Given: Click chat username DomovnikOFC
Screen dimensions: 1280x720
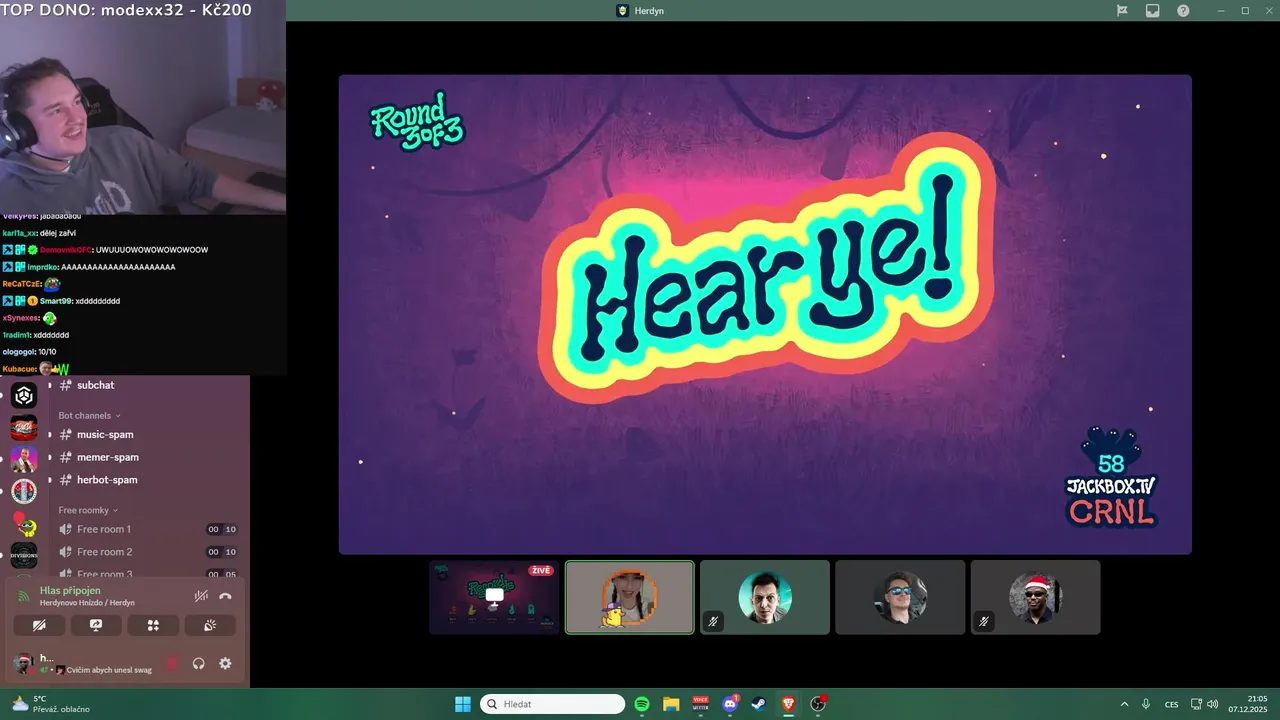Looking at the screenshot, I should point(66,249).
